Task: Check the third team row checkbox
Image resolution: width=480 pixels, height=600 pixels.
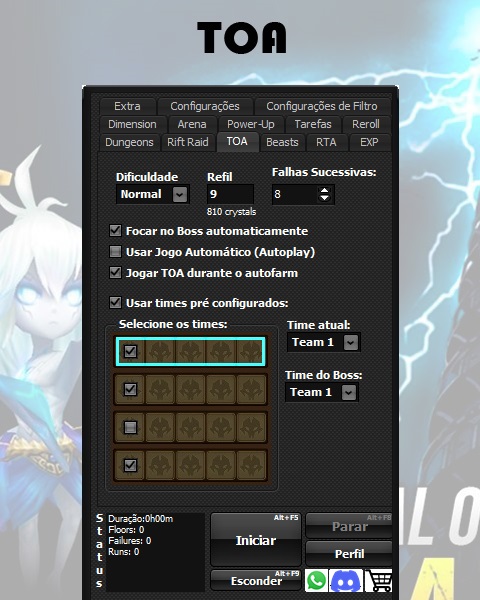Action: pyautogui.click(x=131, y=427)
